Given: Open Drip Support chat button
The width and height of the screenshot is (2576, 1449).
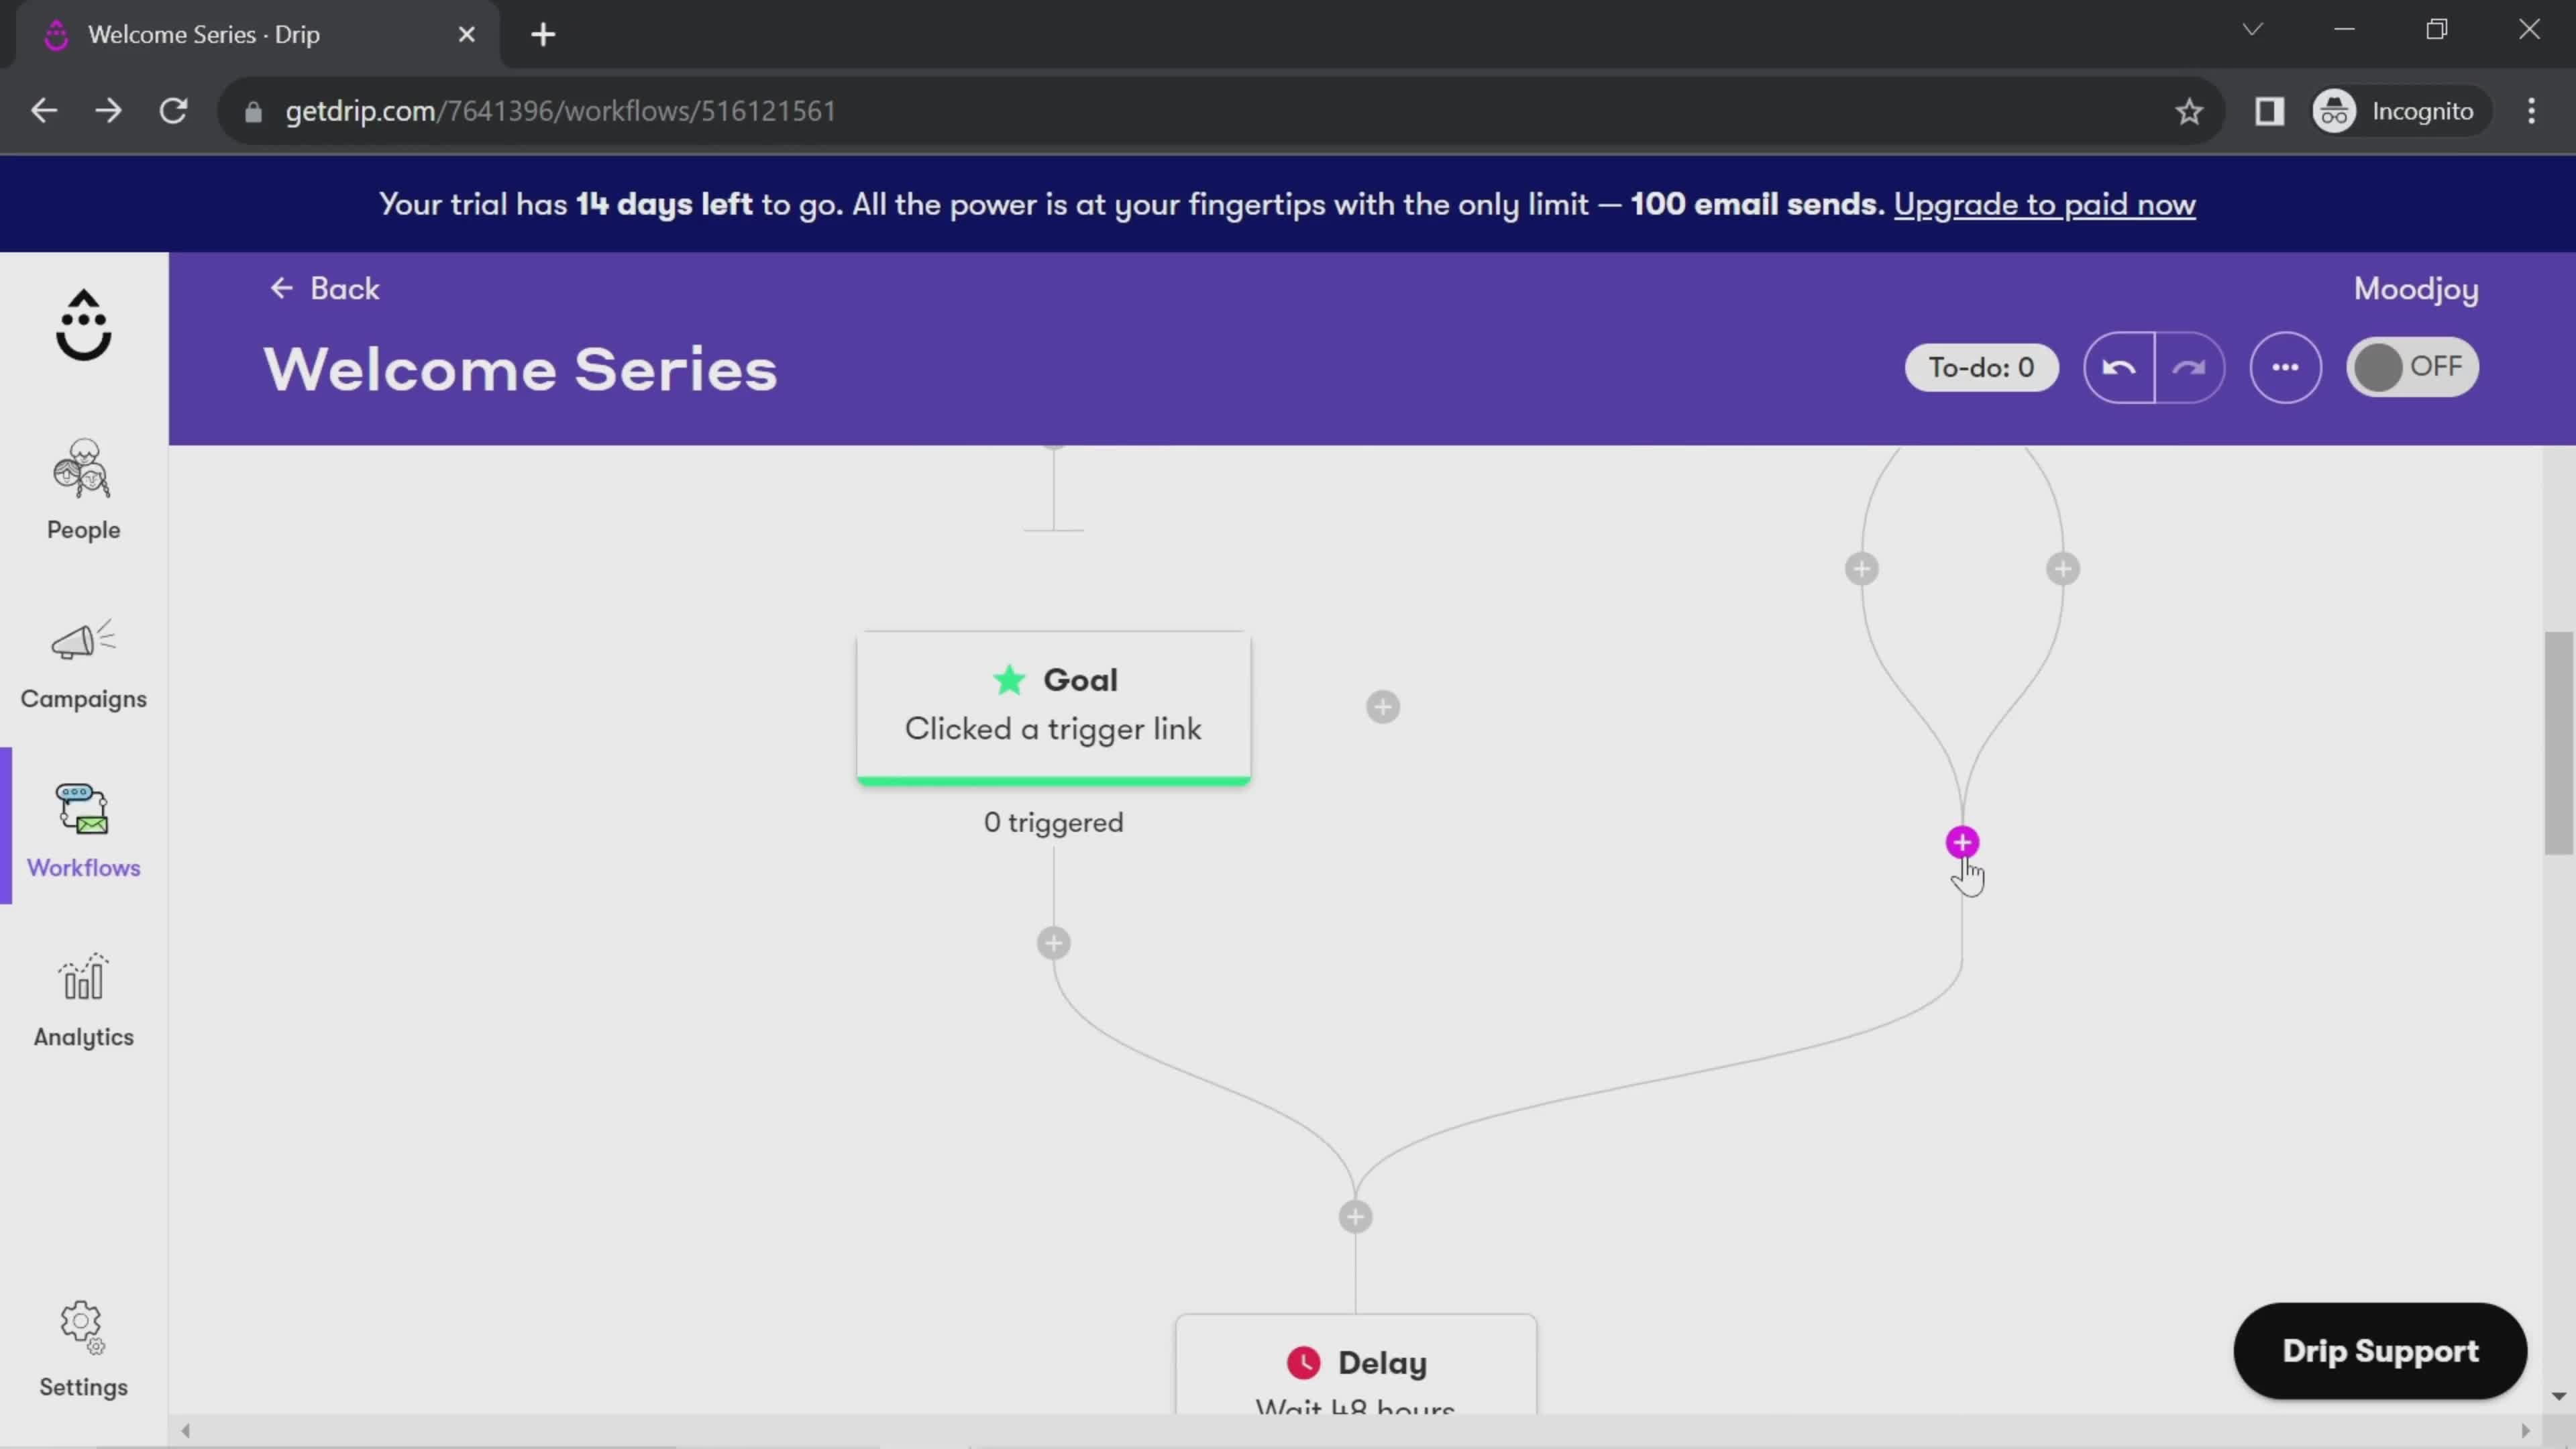Looking at the screenshot, I should click(x=2379, y=1350).
